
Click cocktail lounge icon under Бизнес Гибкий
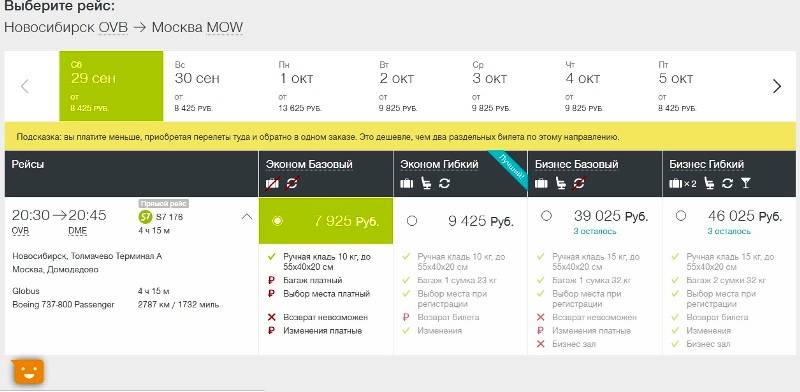(746, 183)
